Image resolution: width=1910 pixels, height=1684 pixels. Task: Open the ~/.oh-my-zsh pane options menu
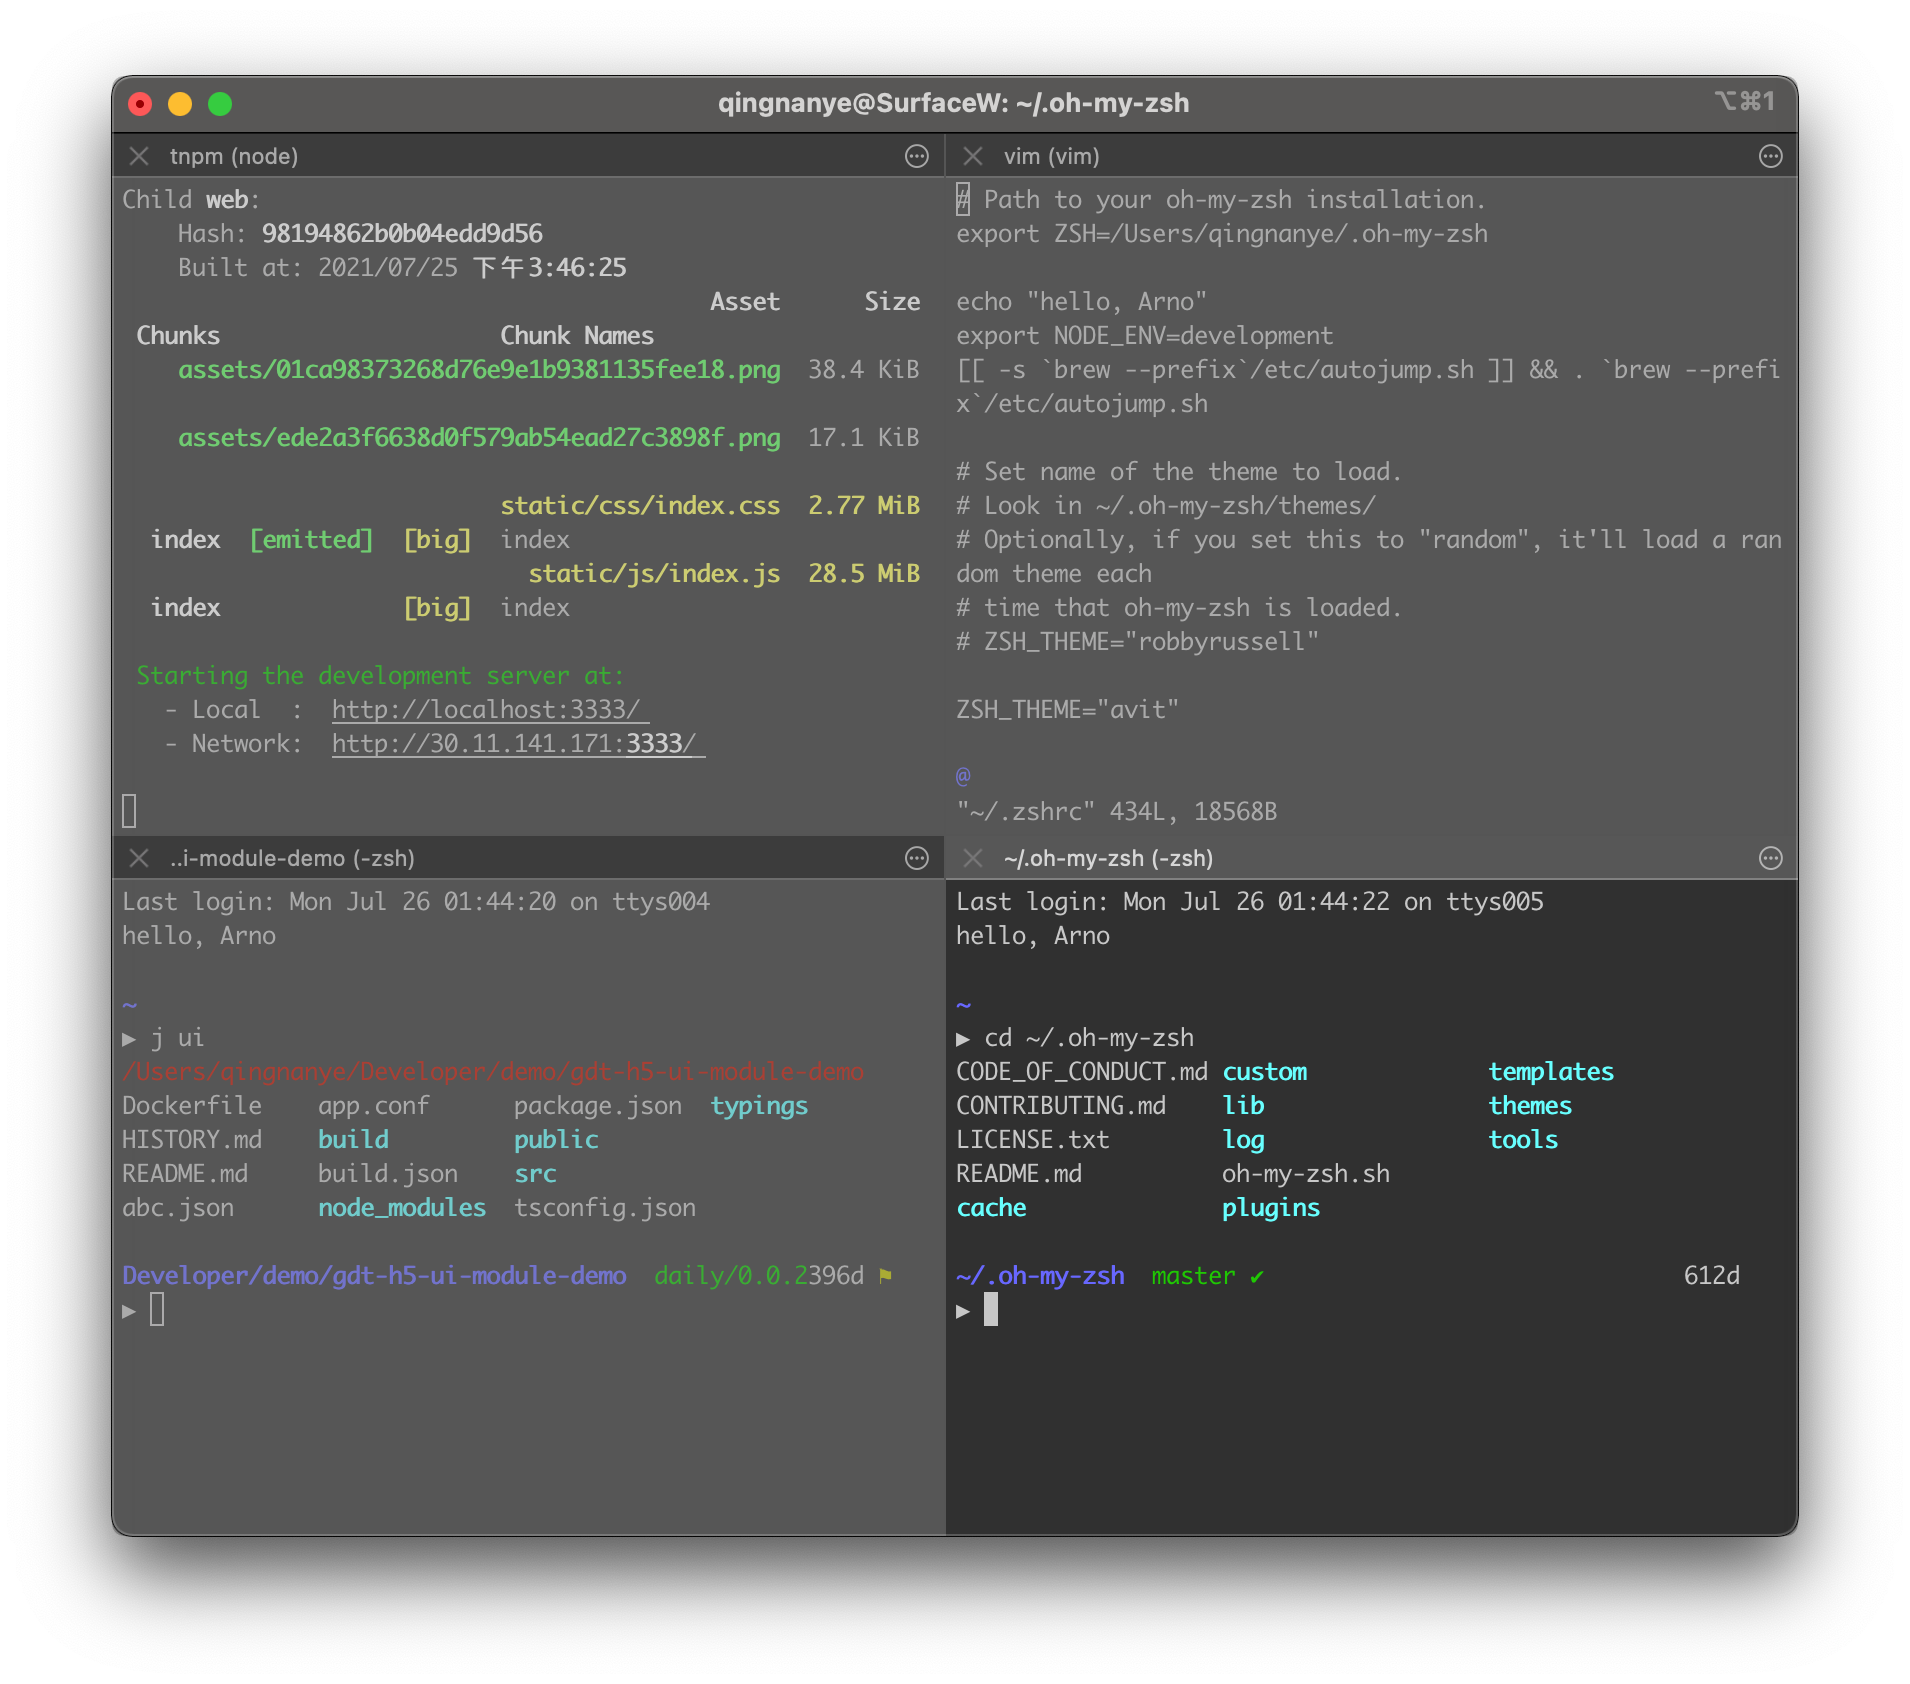coord(1771,858)
